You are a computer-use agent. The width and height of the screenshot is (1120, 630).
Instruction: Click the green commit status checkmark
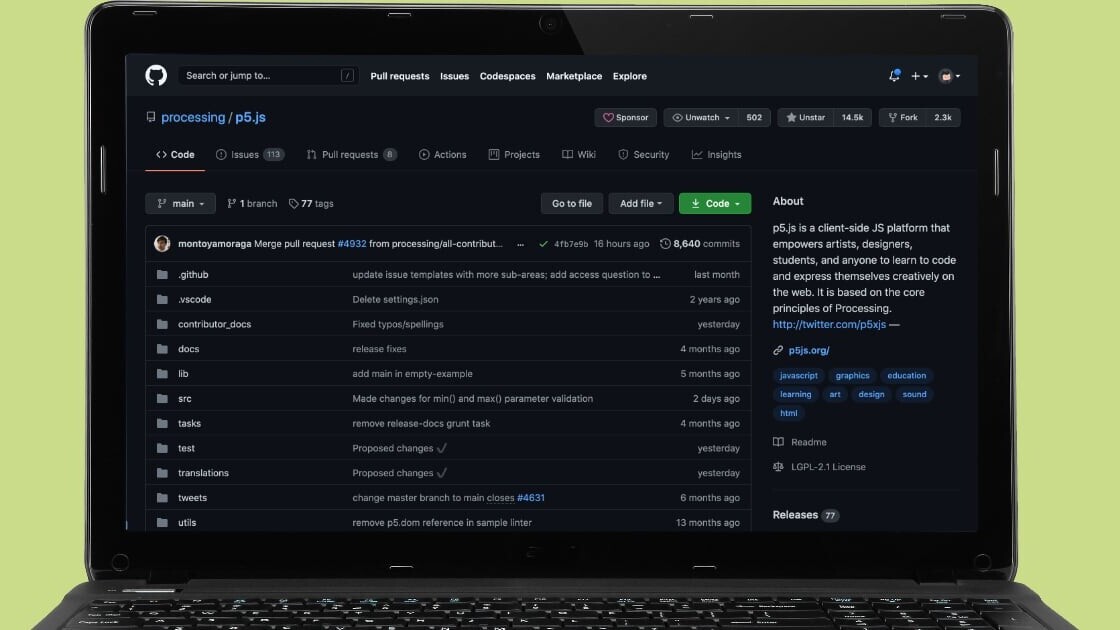tap(543, 243)
